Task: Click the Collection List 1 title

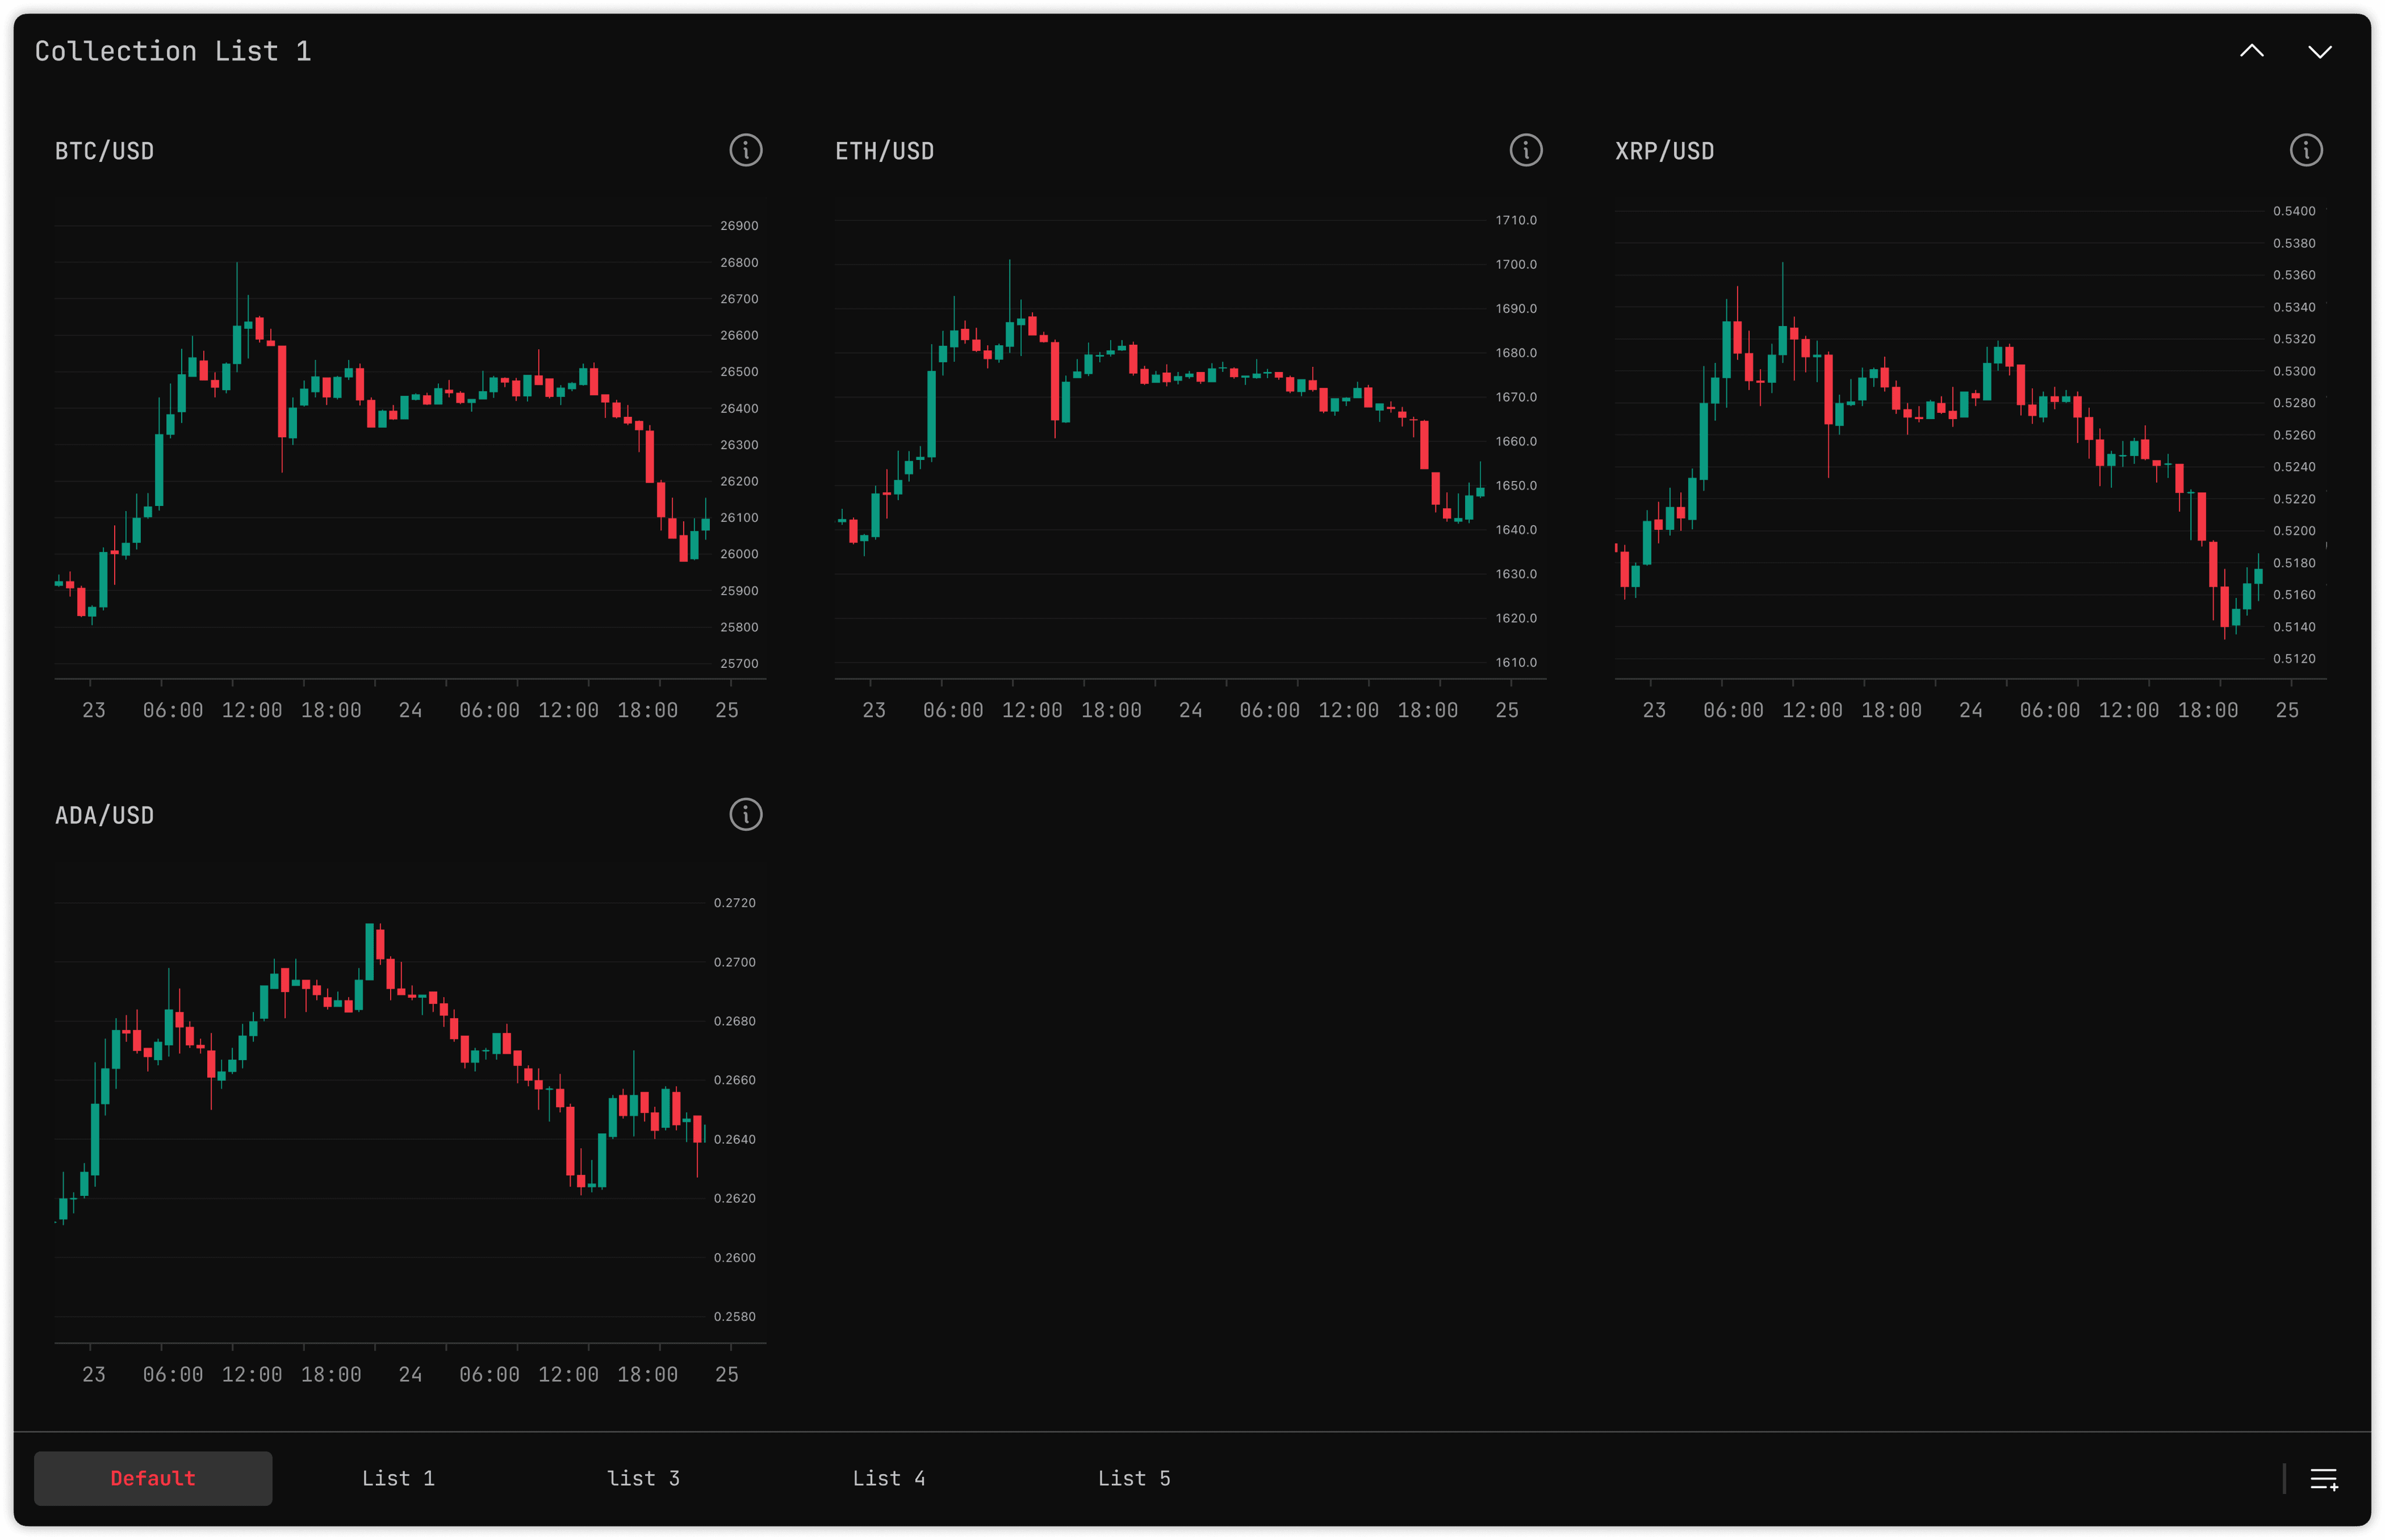Action: point(172,50)
